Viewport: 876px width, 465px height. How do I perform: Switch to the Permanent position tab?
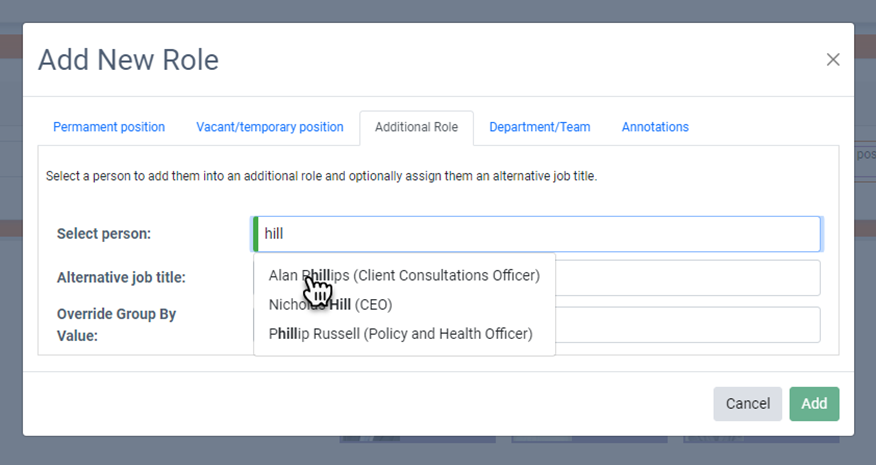pos(109,127)
